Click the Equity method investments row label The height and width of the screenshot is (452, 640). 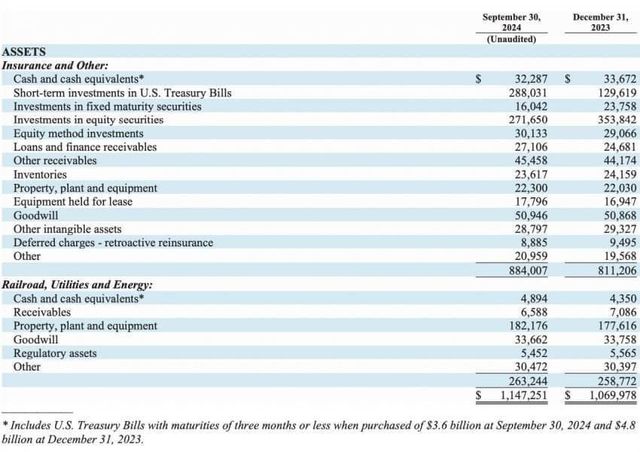point(78,133)
